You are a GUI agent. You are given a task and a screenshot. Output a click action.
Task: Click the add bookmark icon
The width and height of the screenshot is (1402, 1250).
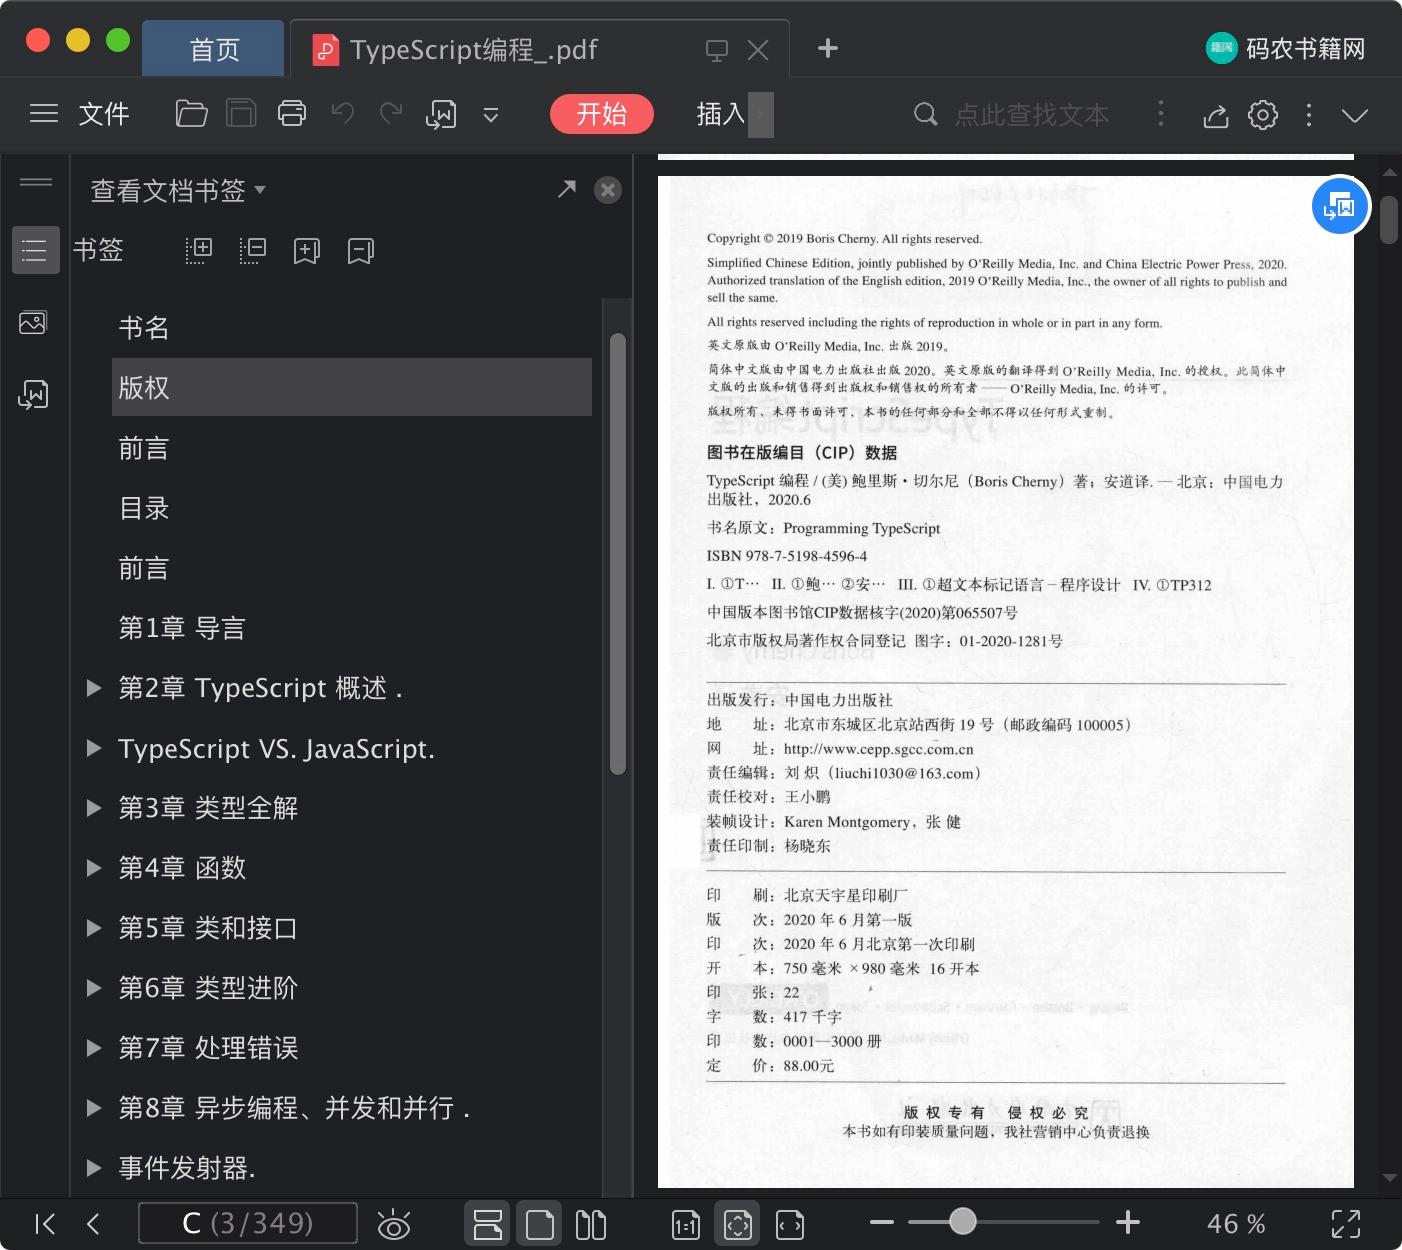point(307,250)
